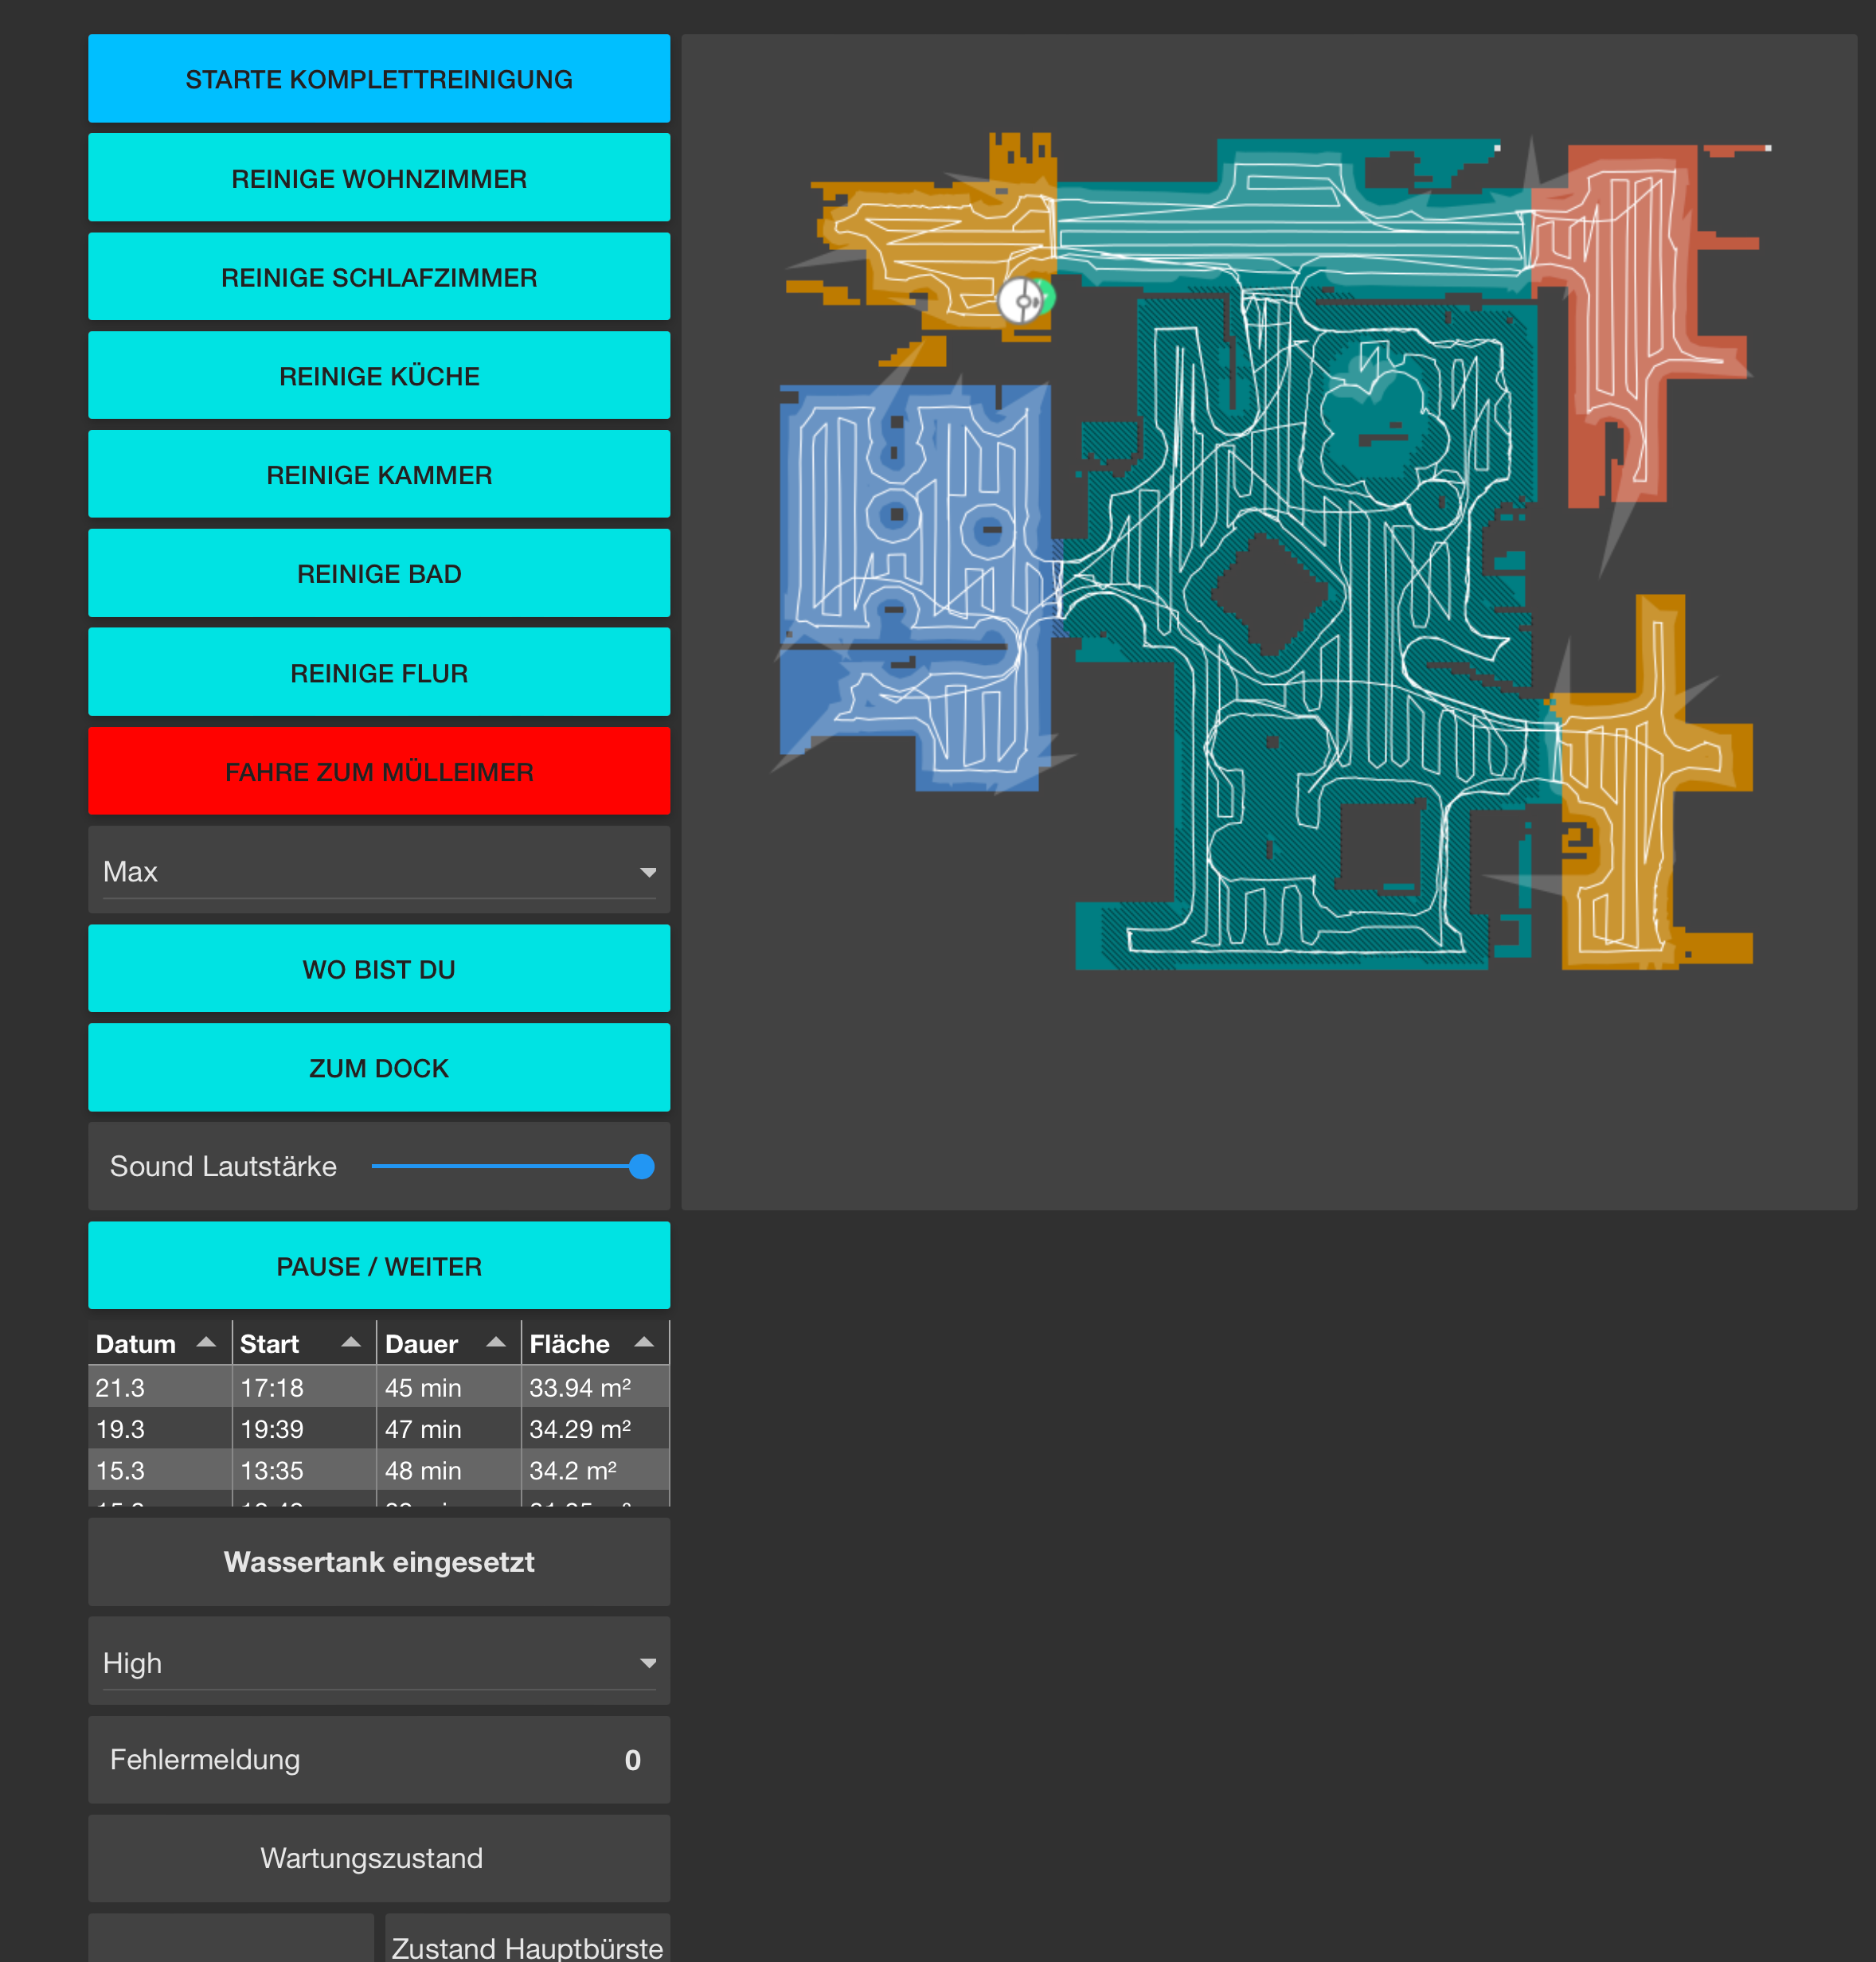
Task: Click the robot vacuum icon on map
Action: pos(1021,300)
